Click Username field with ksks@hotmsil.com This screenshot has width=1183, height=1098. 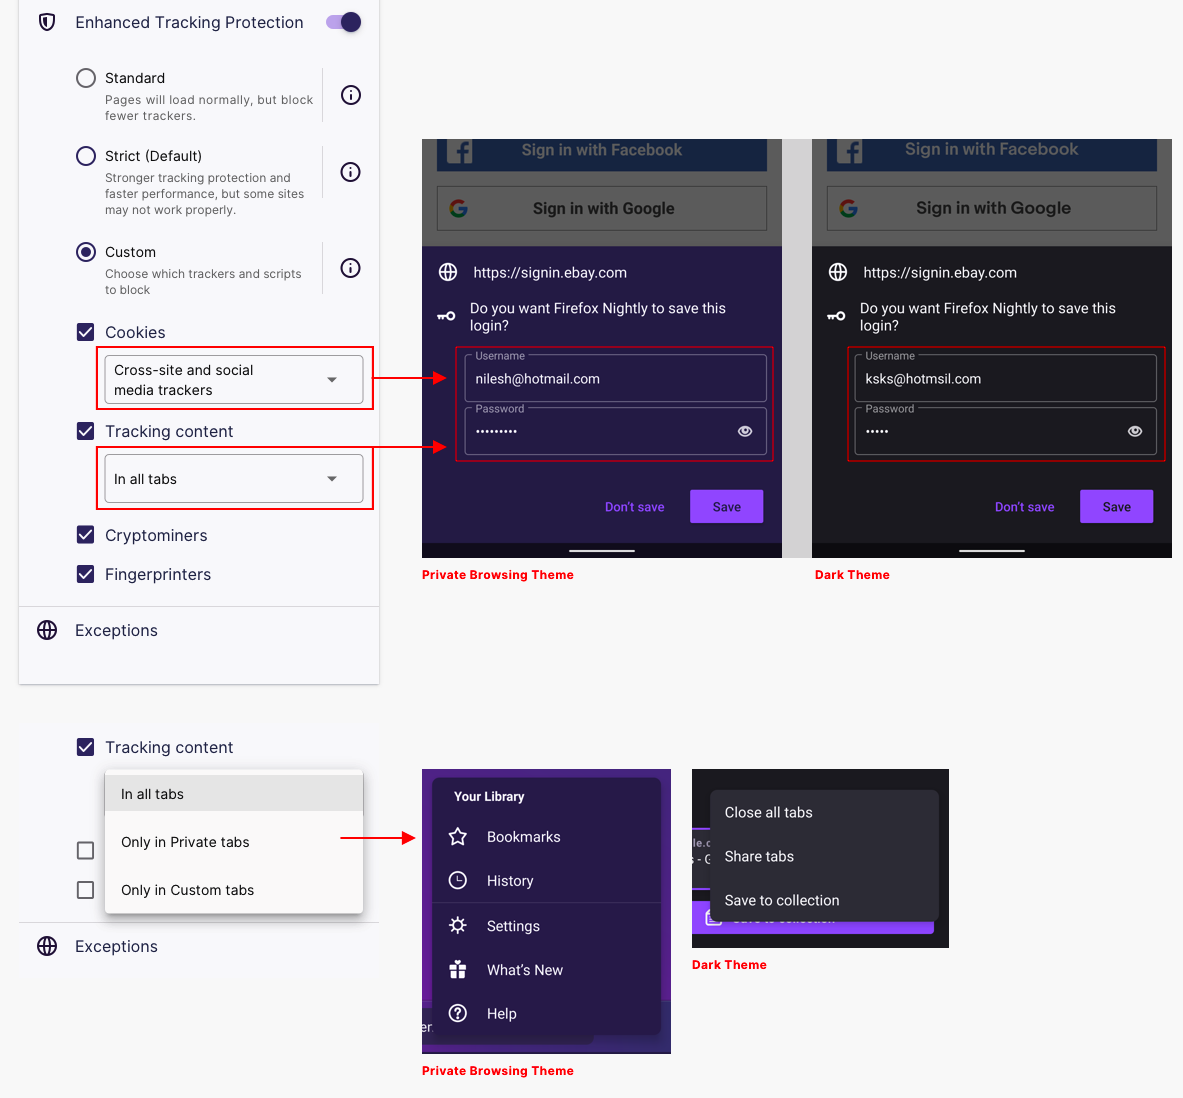coord(1006,378)
